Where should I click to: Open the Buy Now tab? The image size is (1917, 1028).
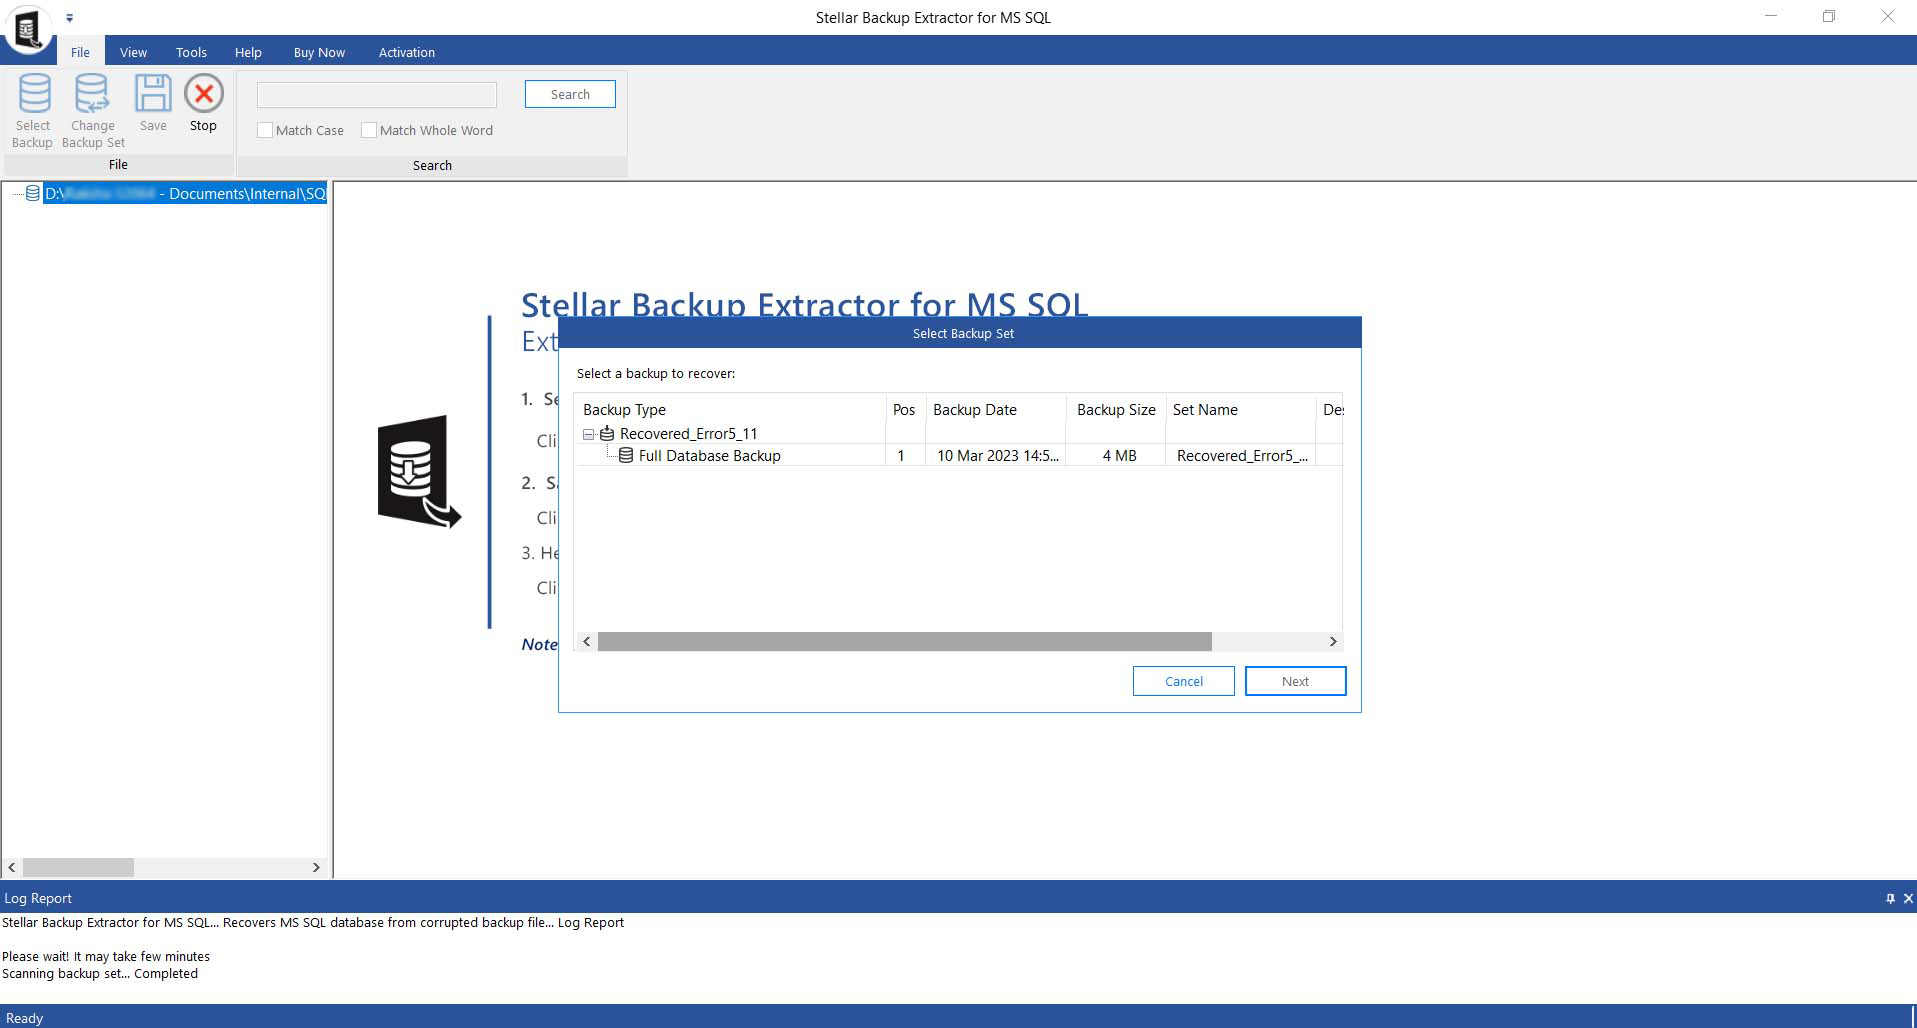coord(319,52)
